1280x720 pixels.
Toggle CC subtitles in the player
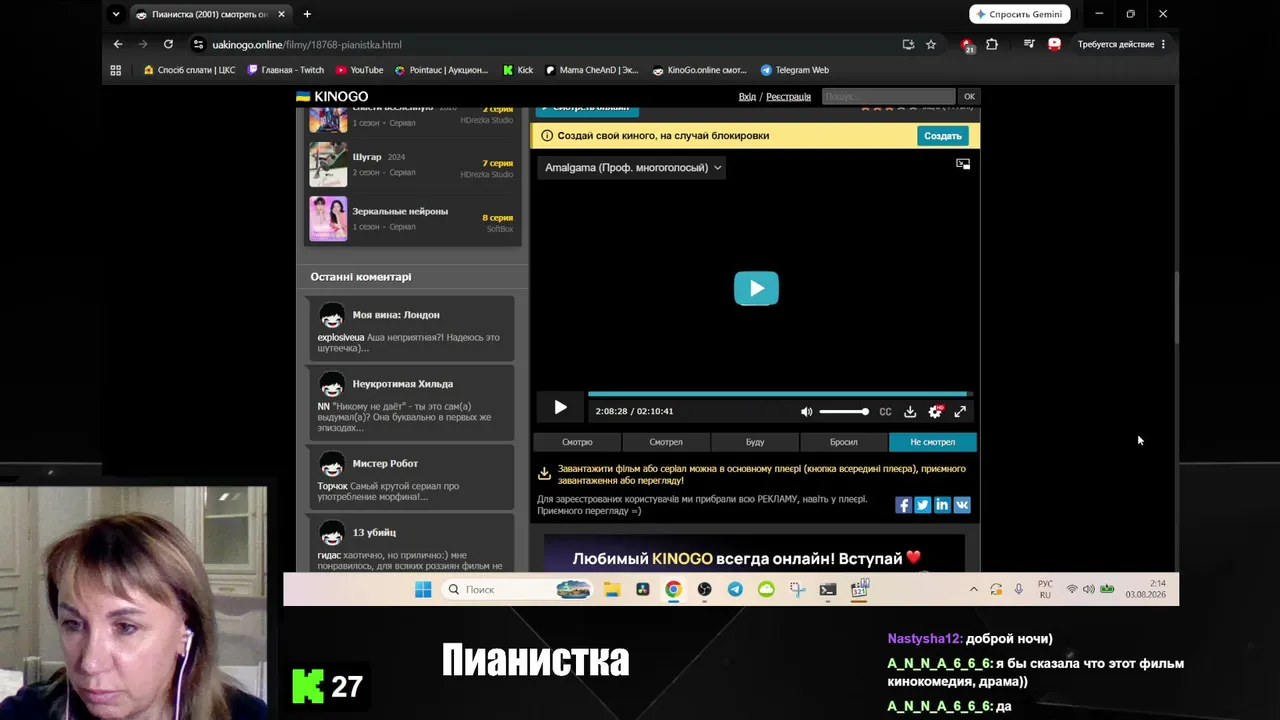tap(885, 411)
